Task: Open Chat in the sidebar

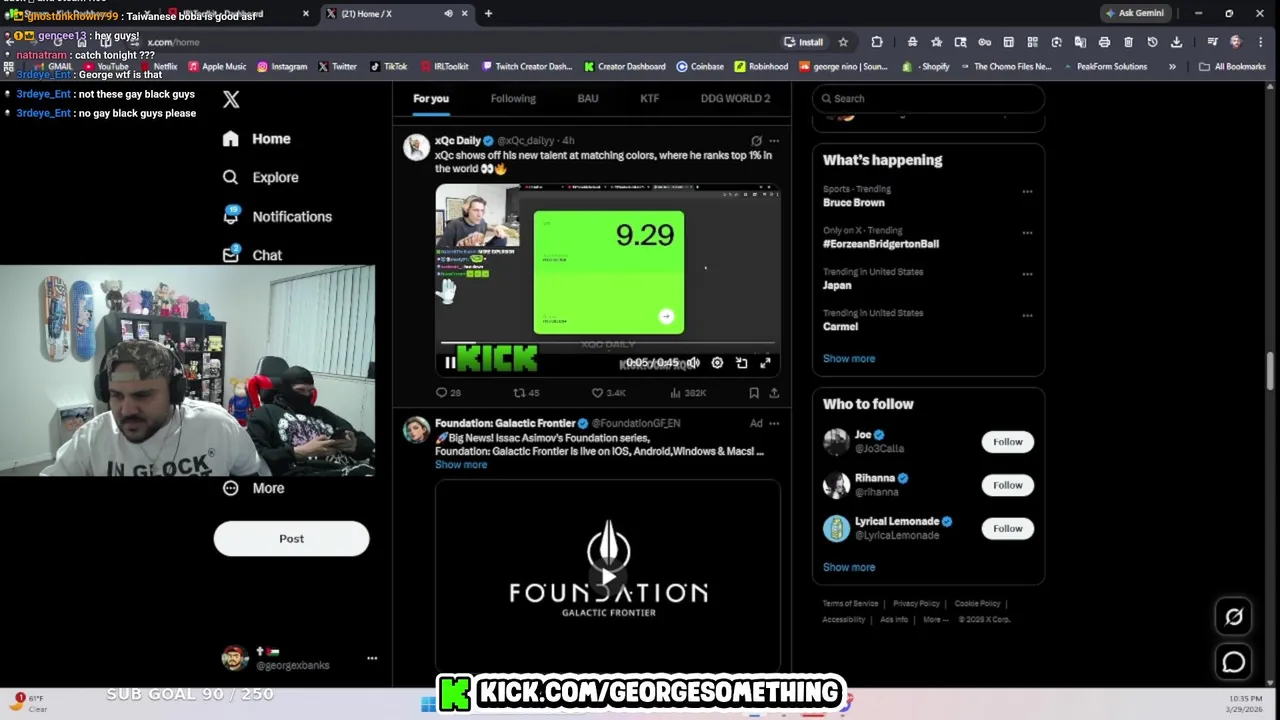Action: coord(253,255)
